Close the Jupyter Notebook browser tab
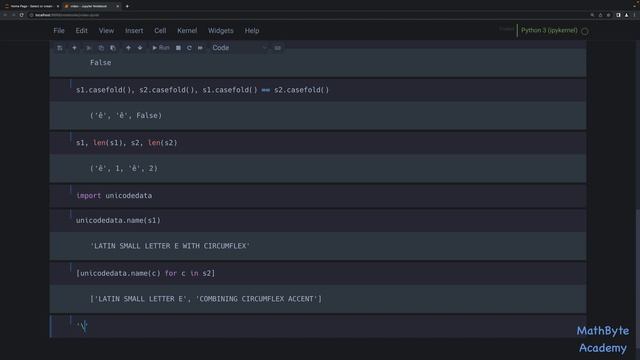Image resolution: width=640 pixels, height=360 pixels. (x=118, y=6)
